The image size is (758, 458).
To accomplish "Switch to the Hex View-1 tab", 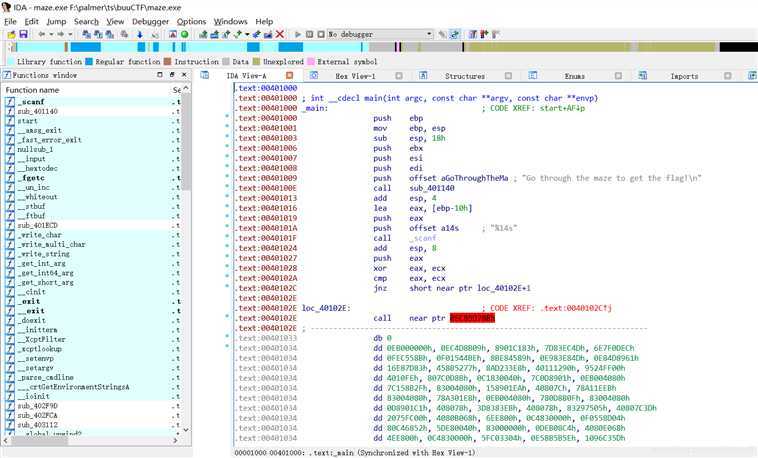I will [355, 76].
